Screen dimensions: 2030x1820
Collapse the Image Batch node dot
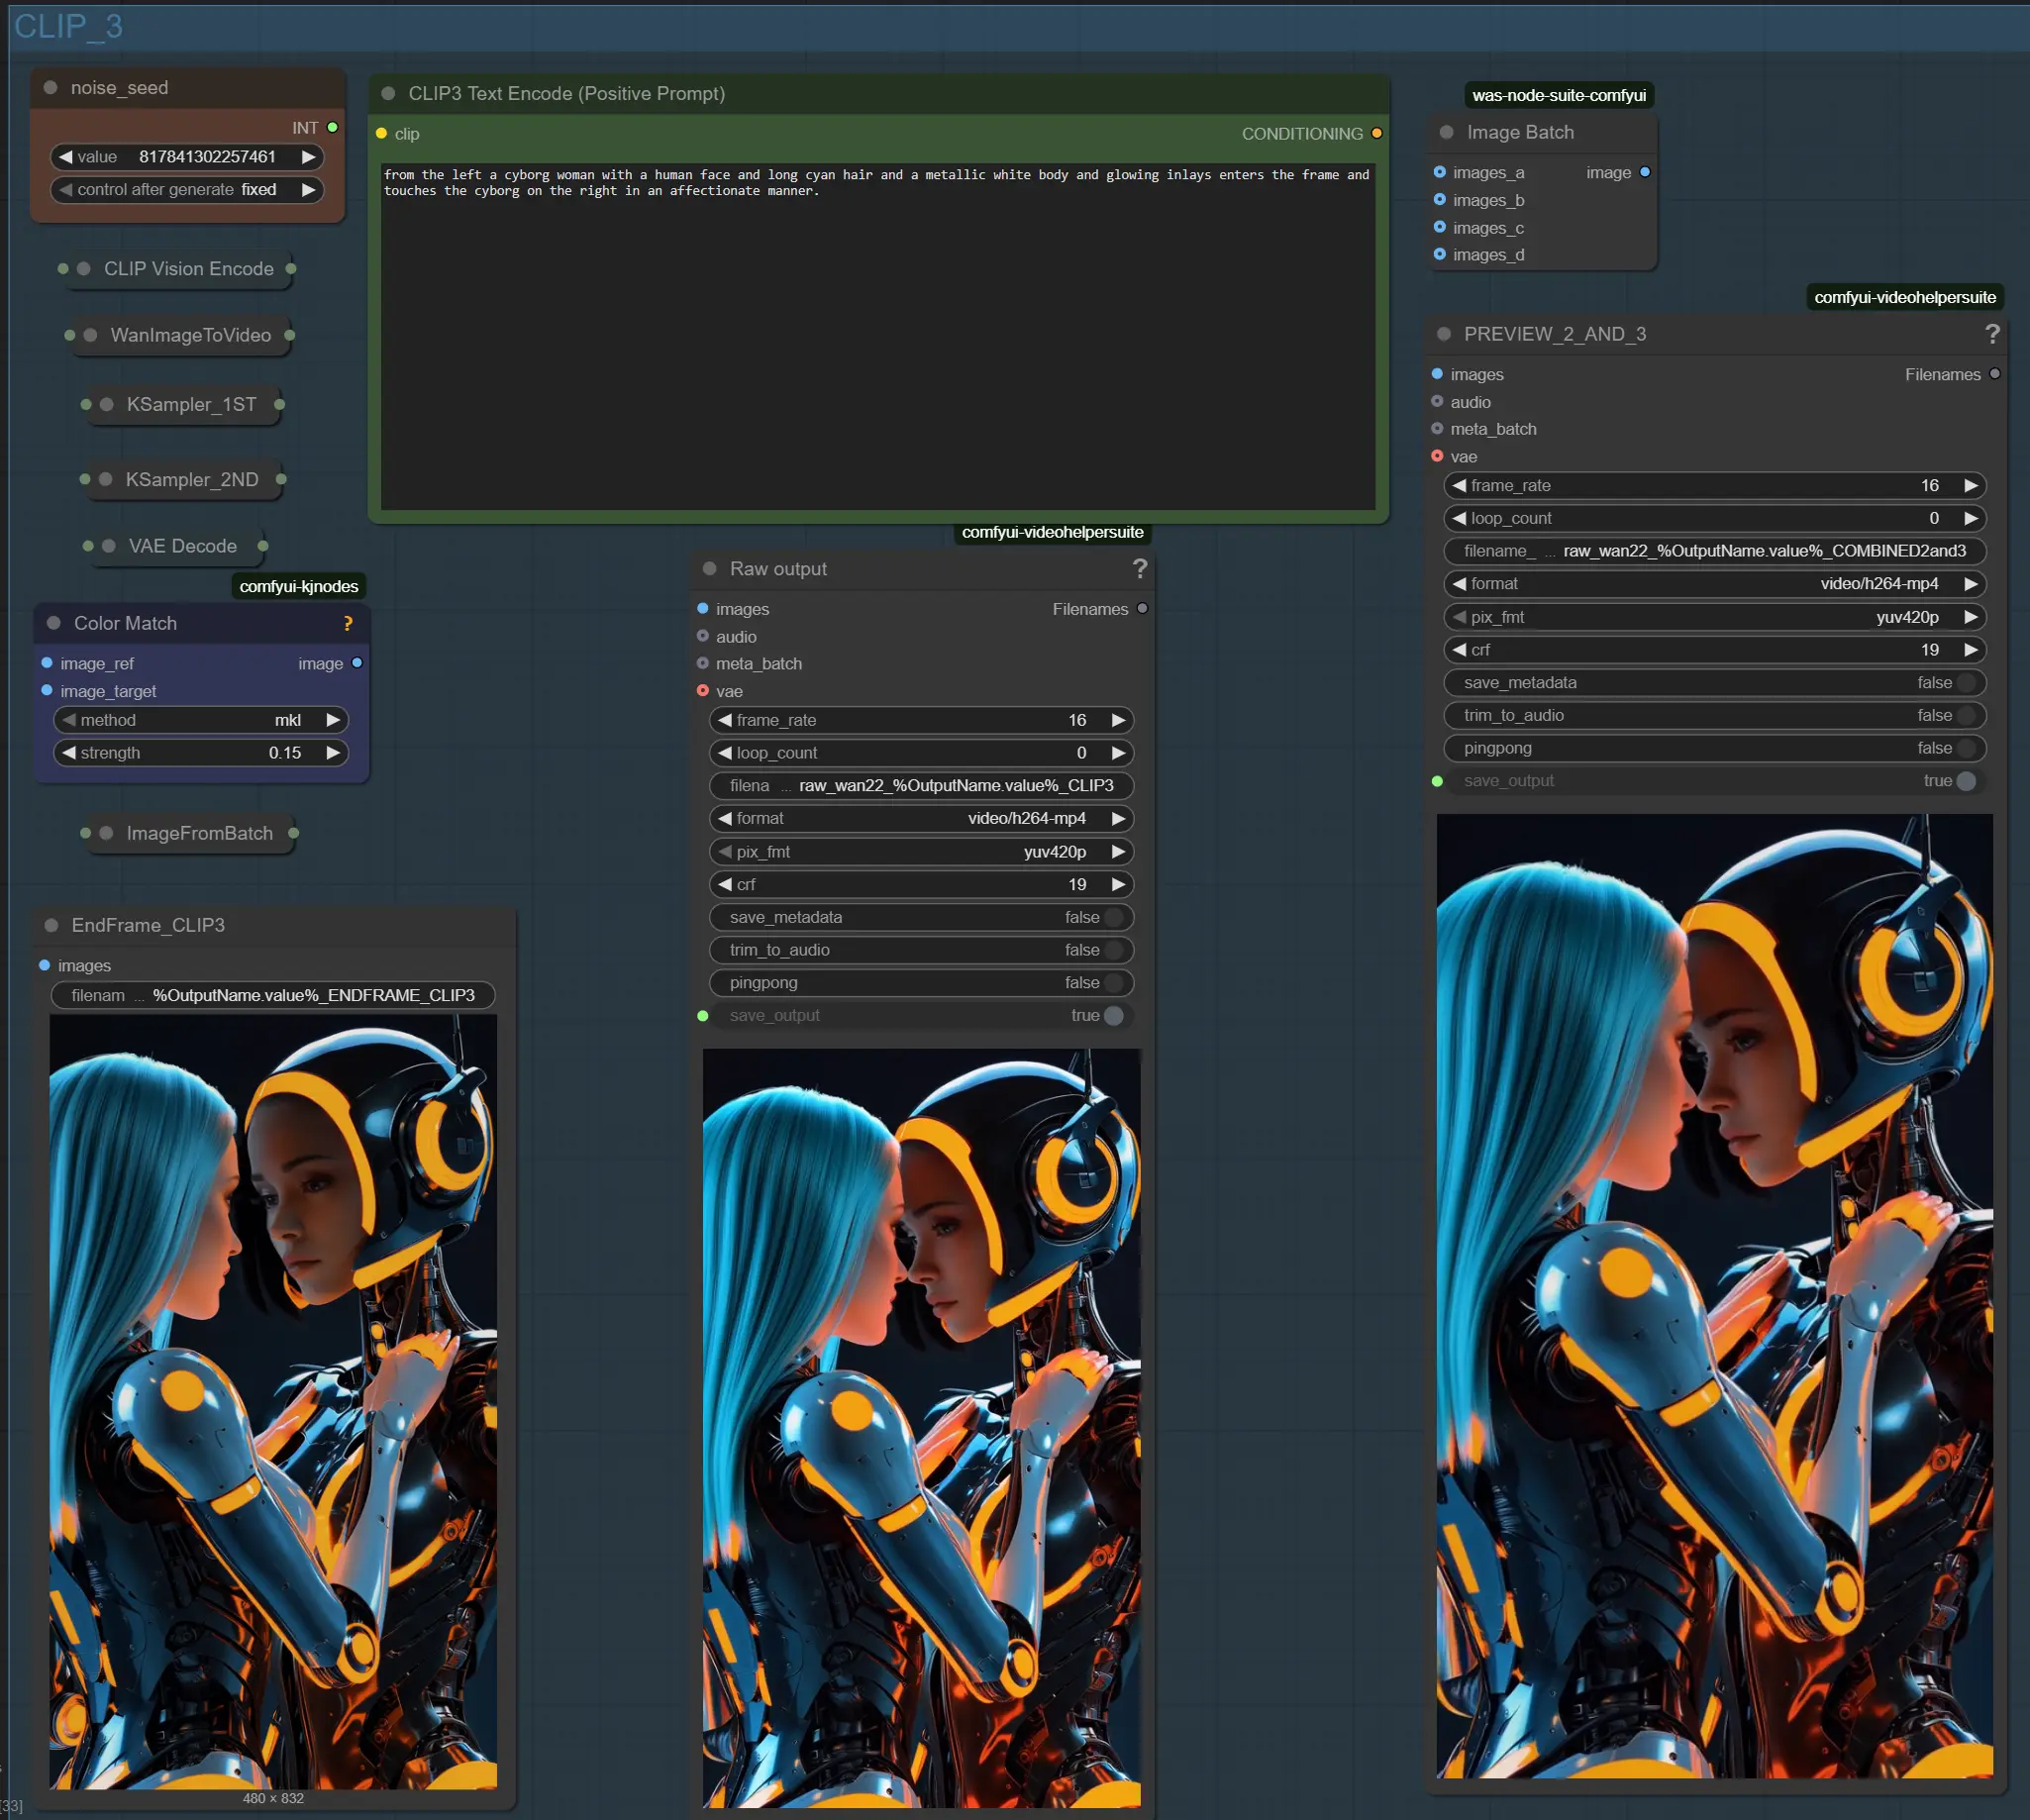[x=1446, y=133]
